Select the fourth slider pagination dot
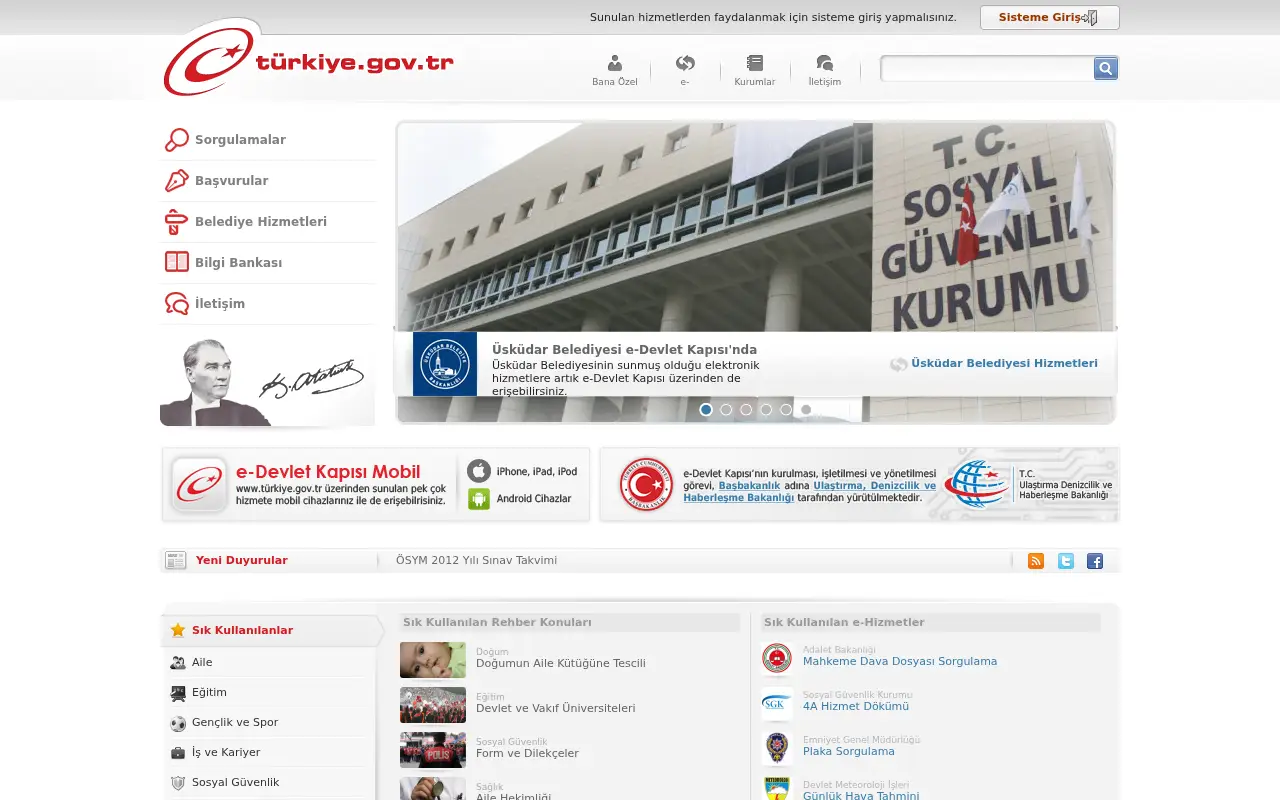This screenshot has width=1280, height=800. click(x=766, y=409)
